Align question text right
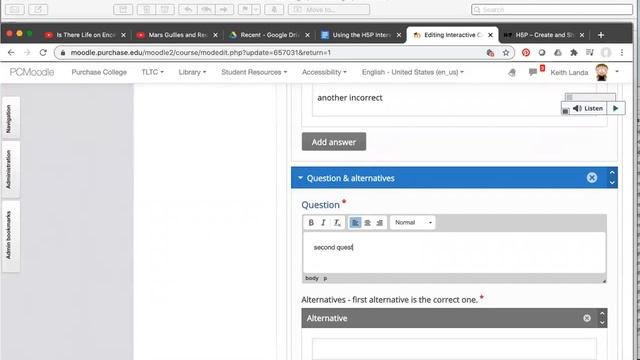 coord(380,222)
